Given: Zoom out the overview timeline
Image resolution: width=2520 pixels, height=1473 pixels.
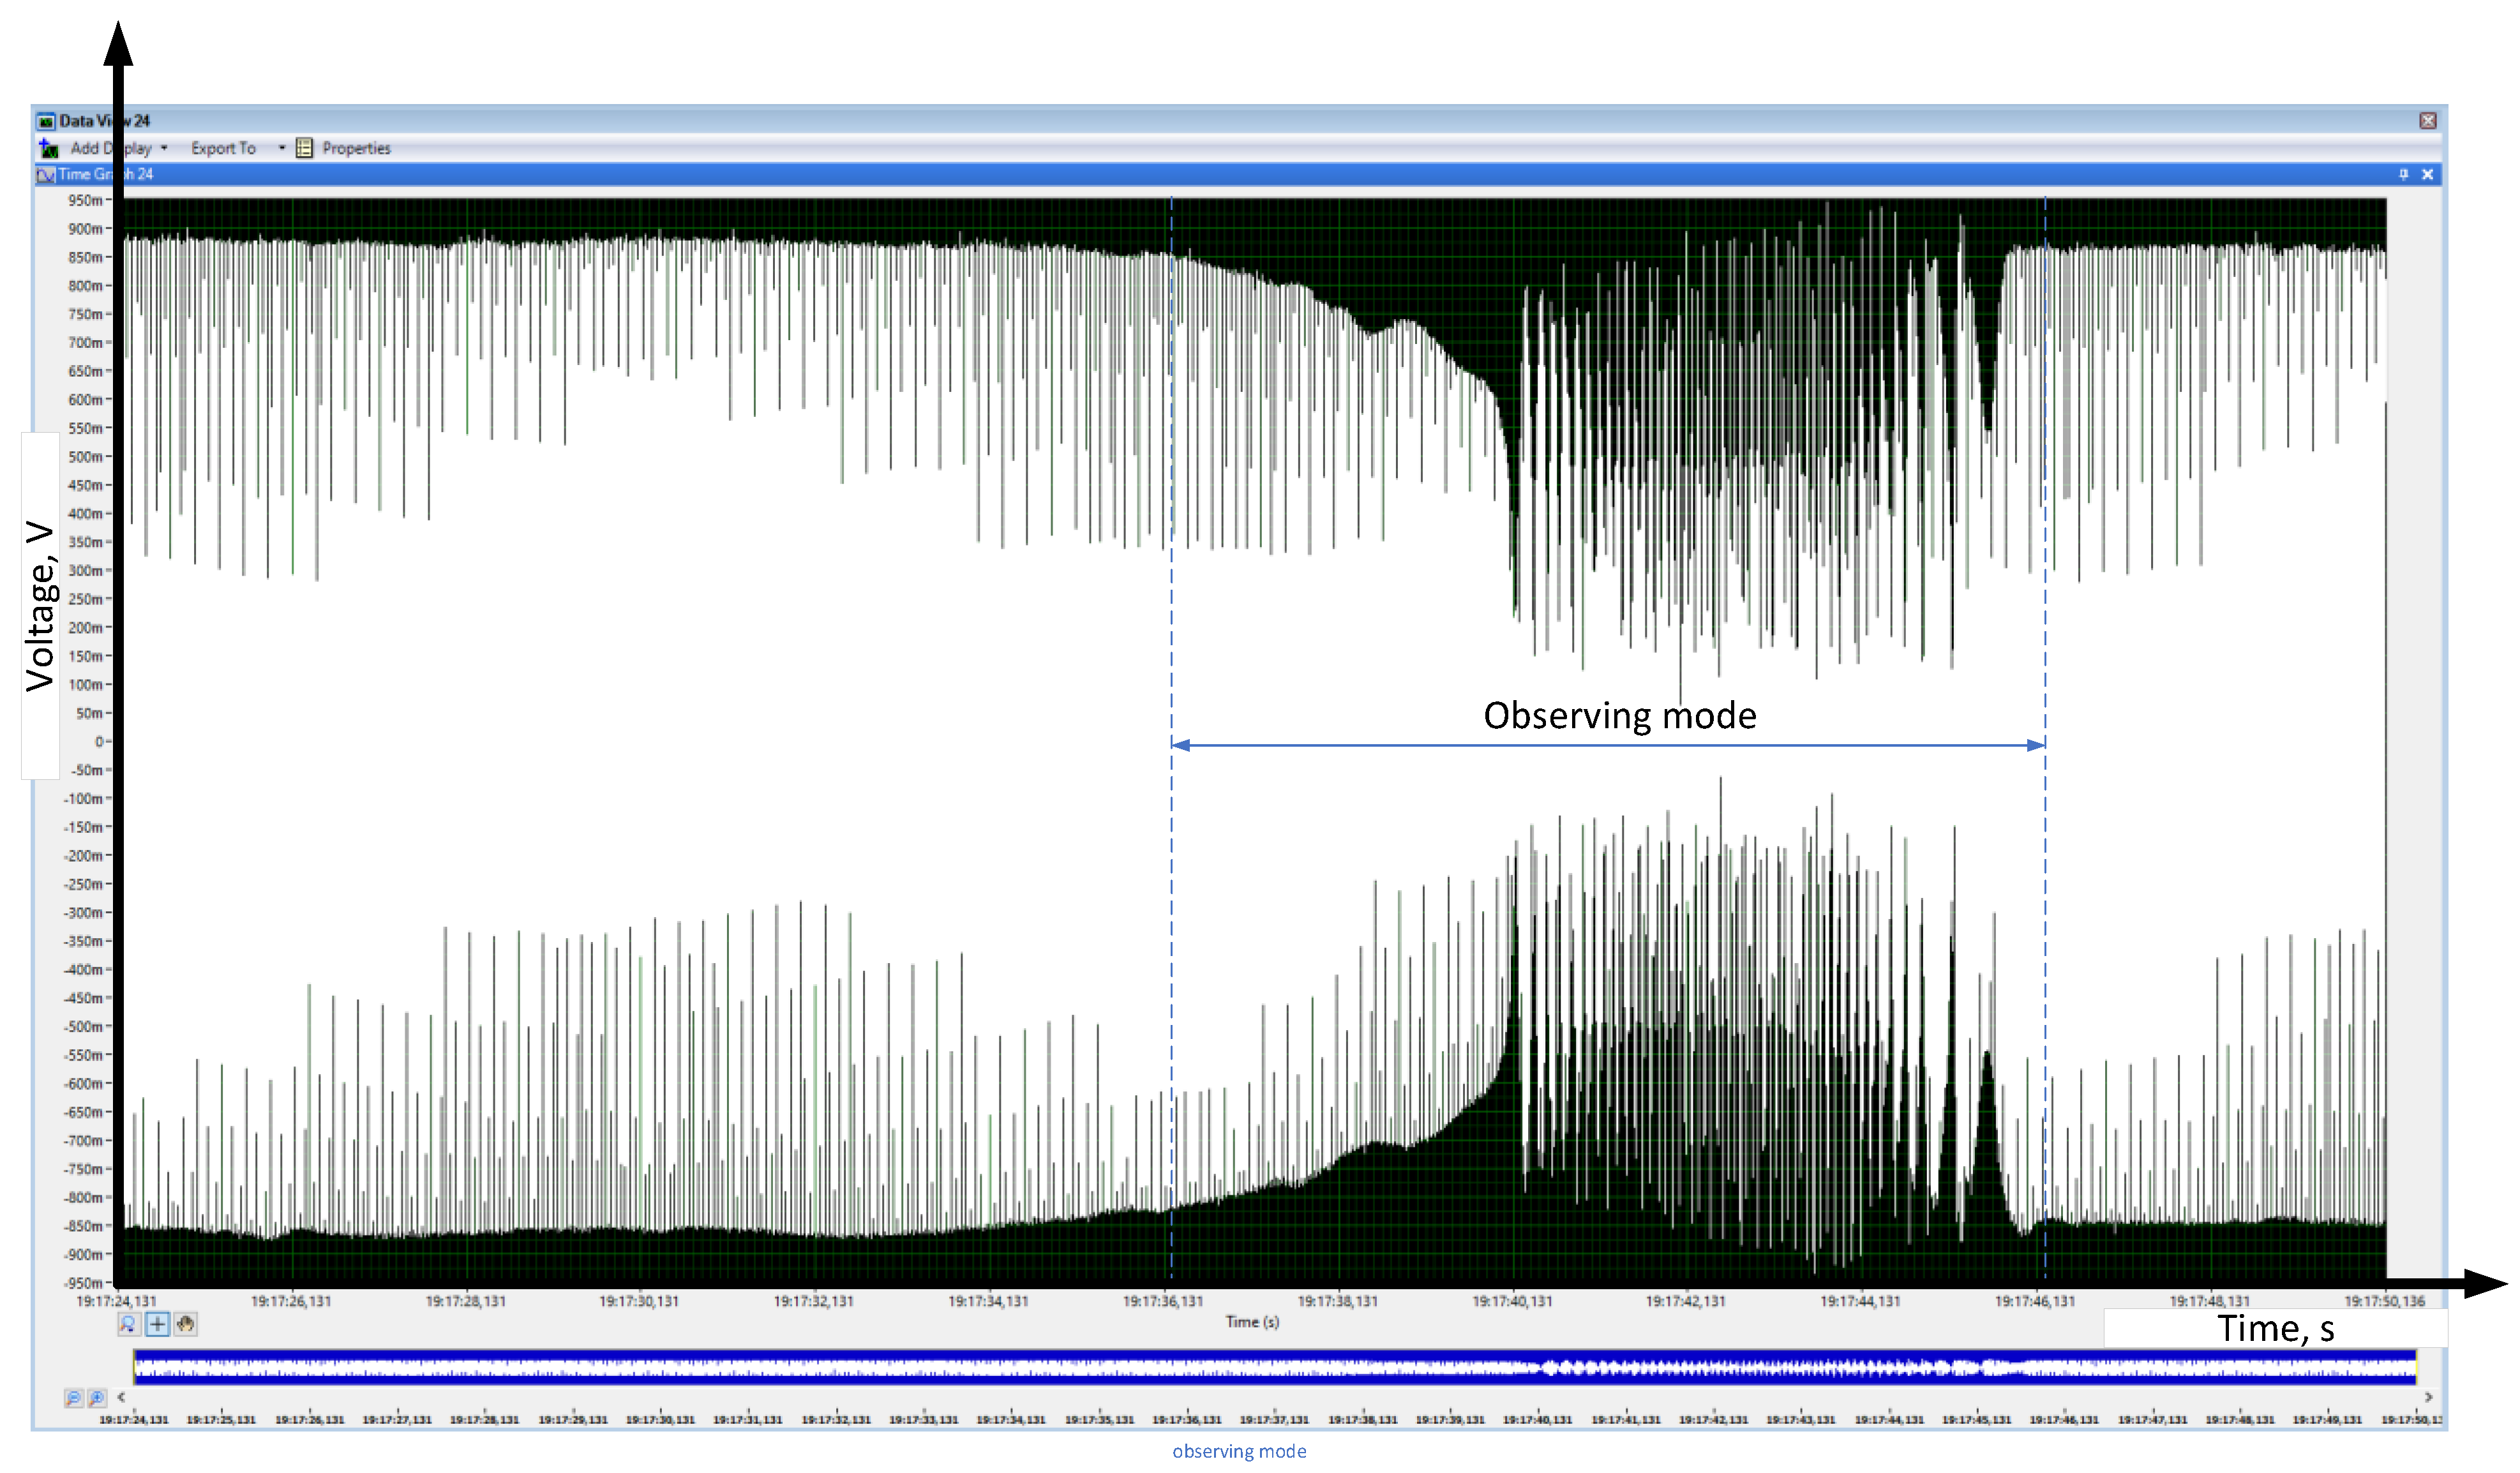Looking at the screenshot, I should pyautogui.click(x=73, y=1398).
